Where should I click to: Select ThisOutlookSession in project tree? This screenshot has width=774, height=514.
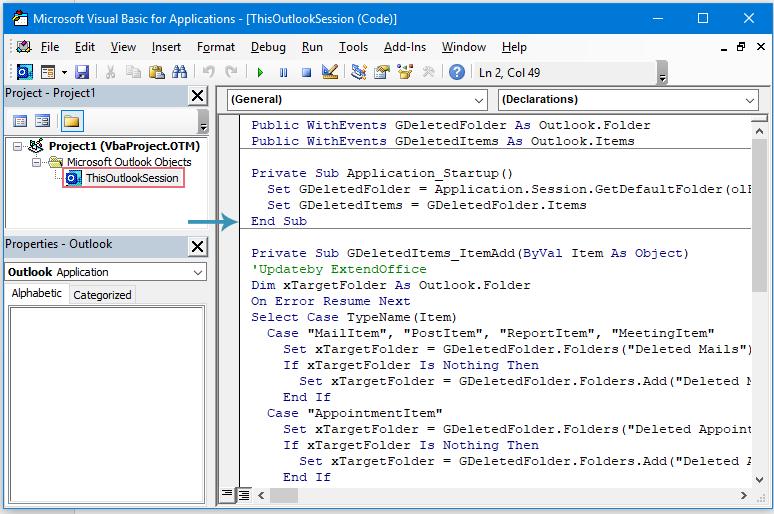(131, 178)
